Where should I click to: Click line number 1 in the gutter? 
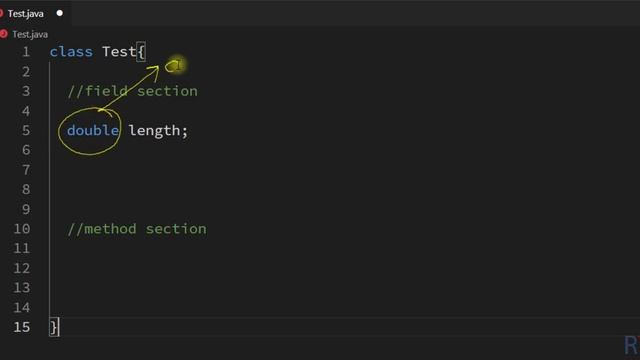[26, 52]
